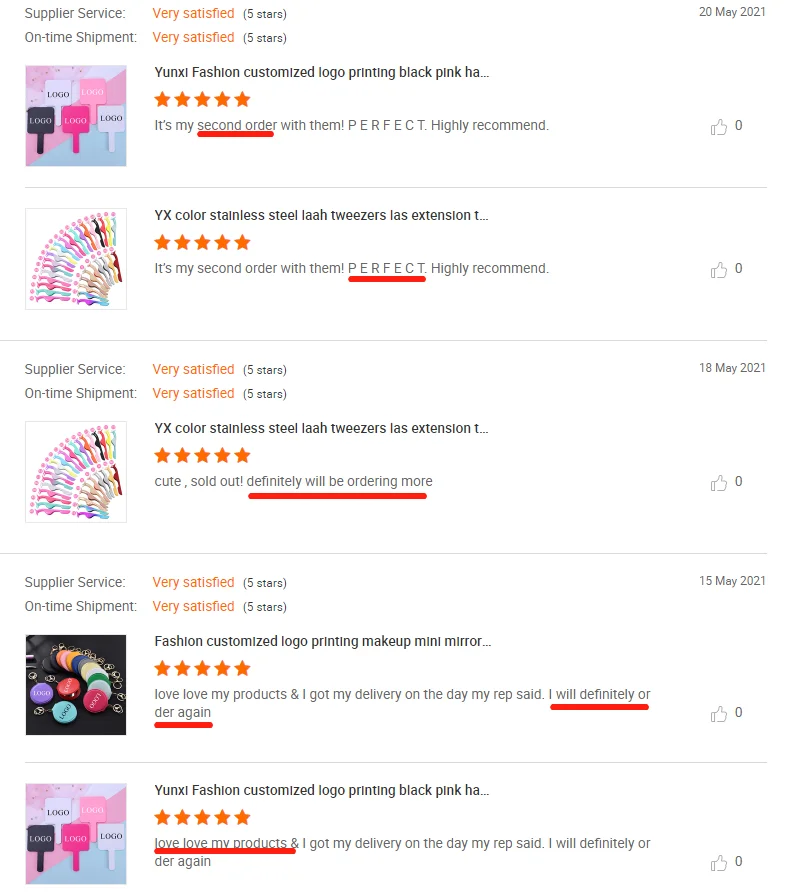
Task: Open bottom pink hand mirror thumbnail
Action: tap(76, 833)
